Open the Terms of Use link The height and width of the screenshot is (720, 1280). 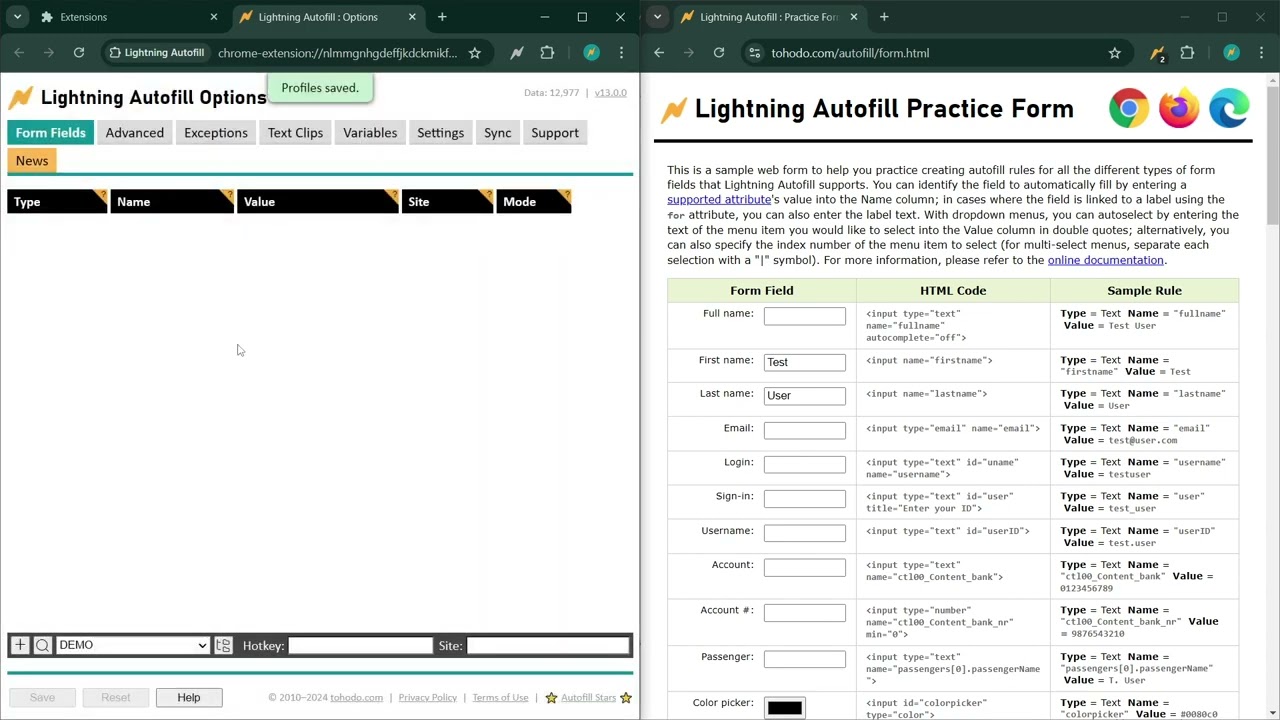point(500,698)
